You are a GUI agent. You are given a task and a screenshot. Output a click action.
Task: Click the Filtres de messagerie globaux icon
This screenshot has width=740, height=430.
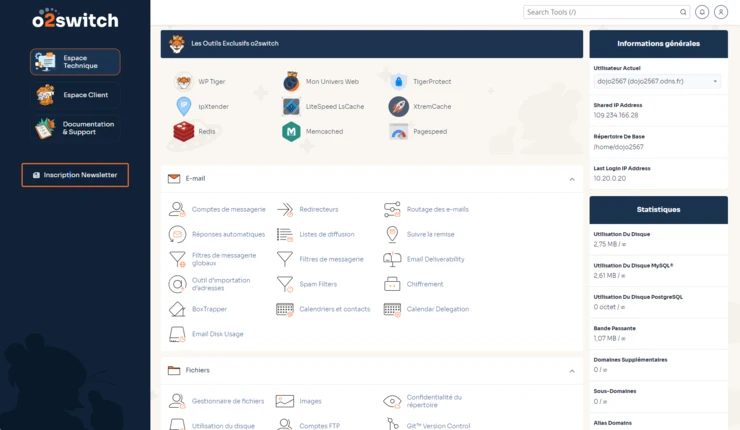(177, 259)
